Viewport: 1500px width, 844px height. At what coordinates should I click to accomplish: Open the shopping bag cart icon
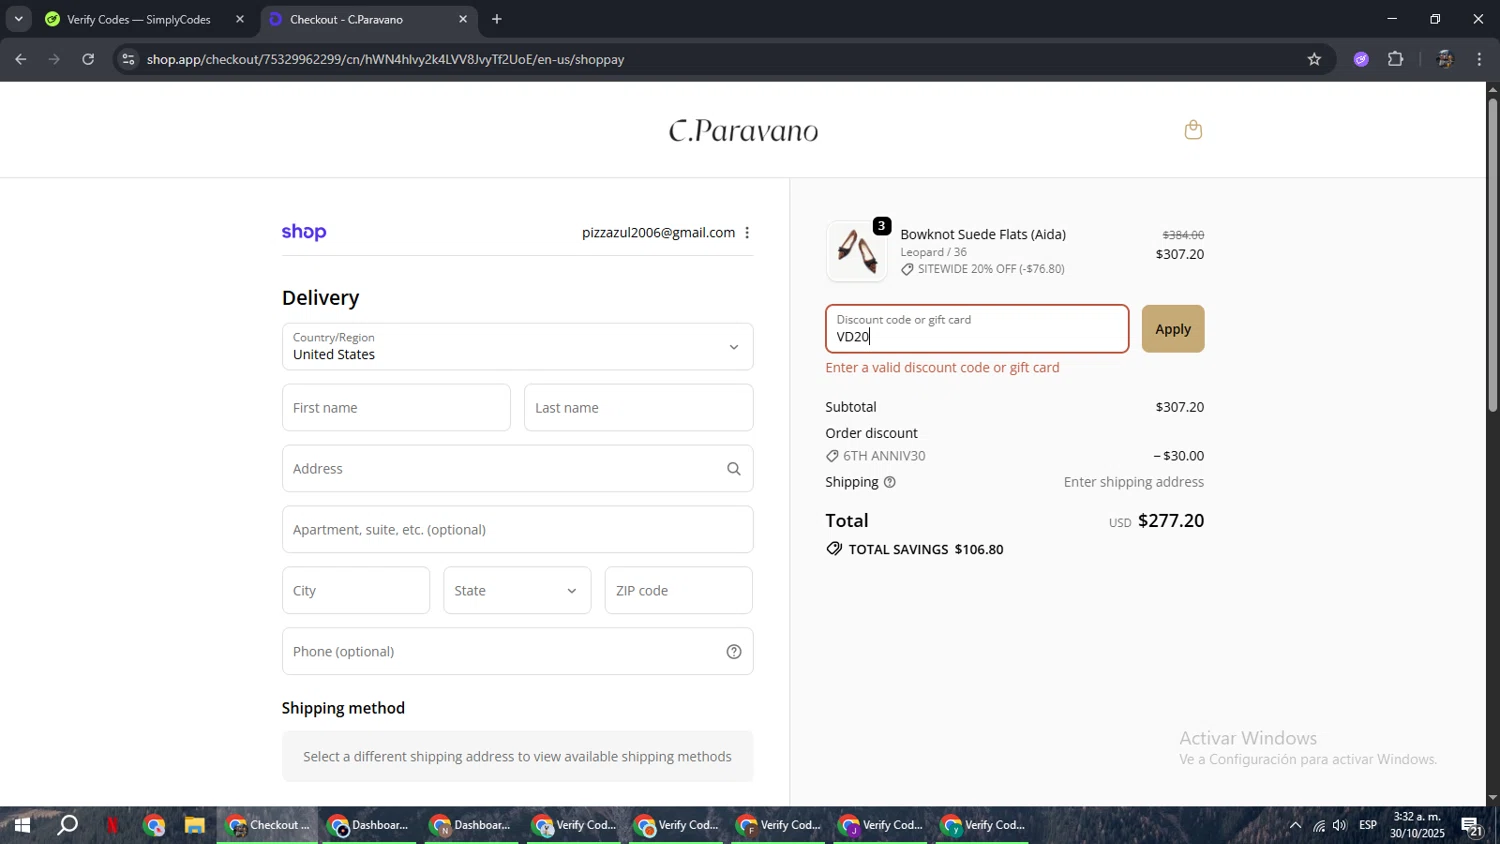pos(1193,130)
